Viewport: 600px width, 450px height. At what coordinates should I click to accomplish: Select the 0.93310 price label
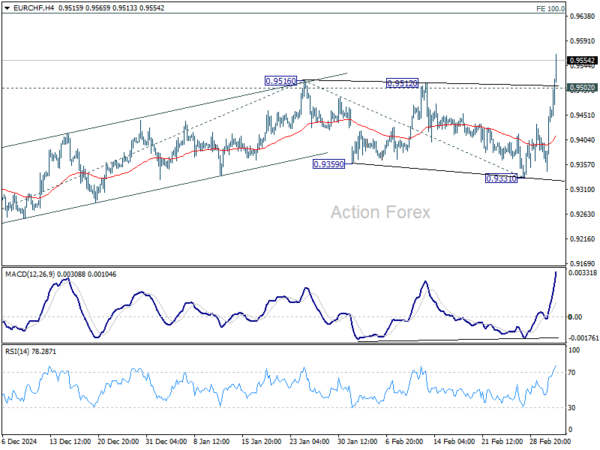tap(501, 178)
